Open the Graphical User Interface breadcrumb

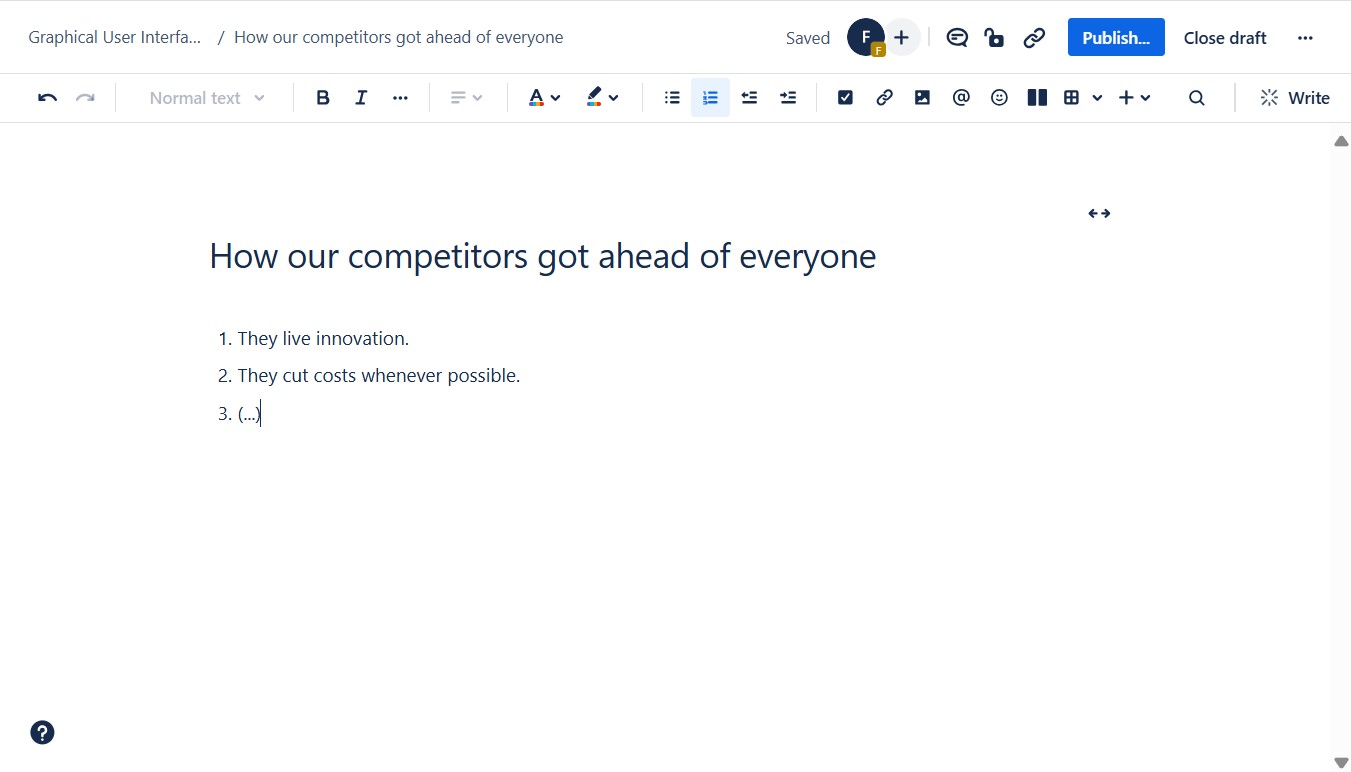pos(115,38)
